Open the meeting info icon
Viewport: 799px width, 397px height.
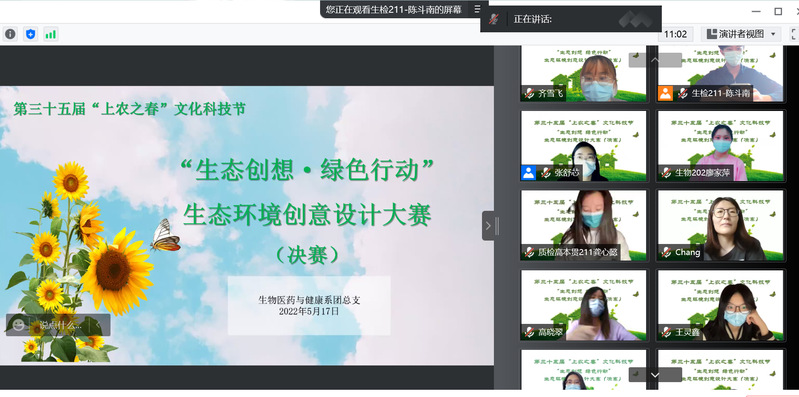click(10, 34)
